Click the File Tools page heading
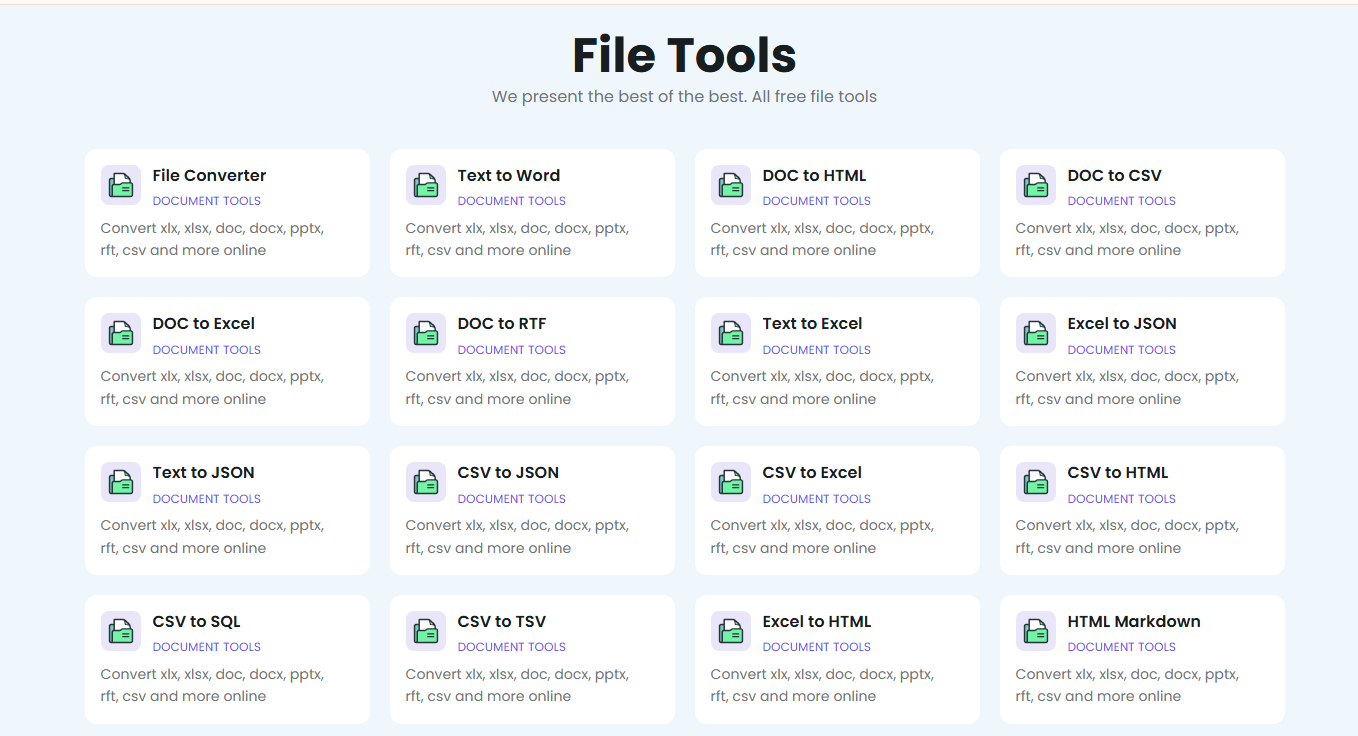1358x736 pixels. tap(684, 56)
